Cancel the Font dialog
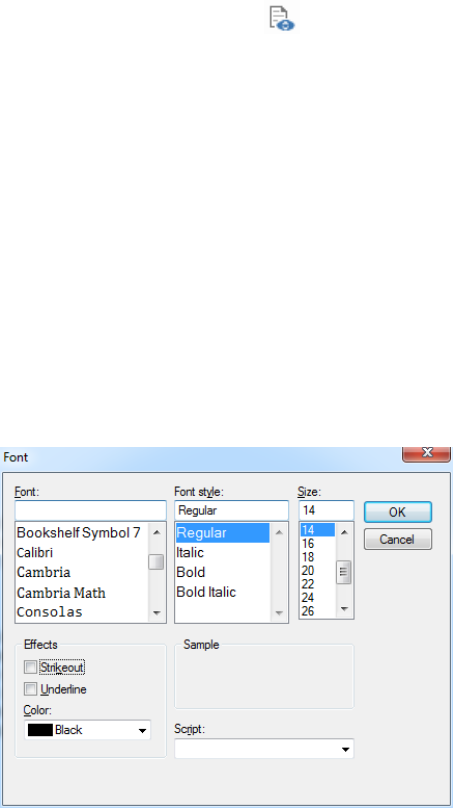 coord(397,539)
